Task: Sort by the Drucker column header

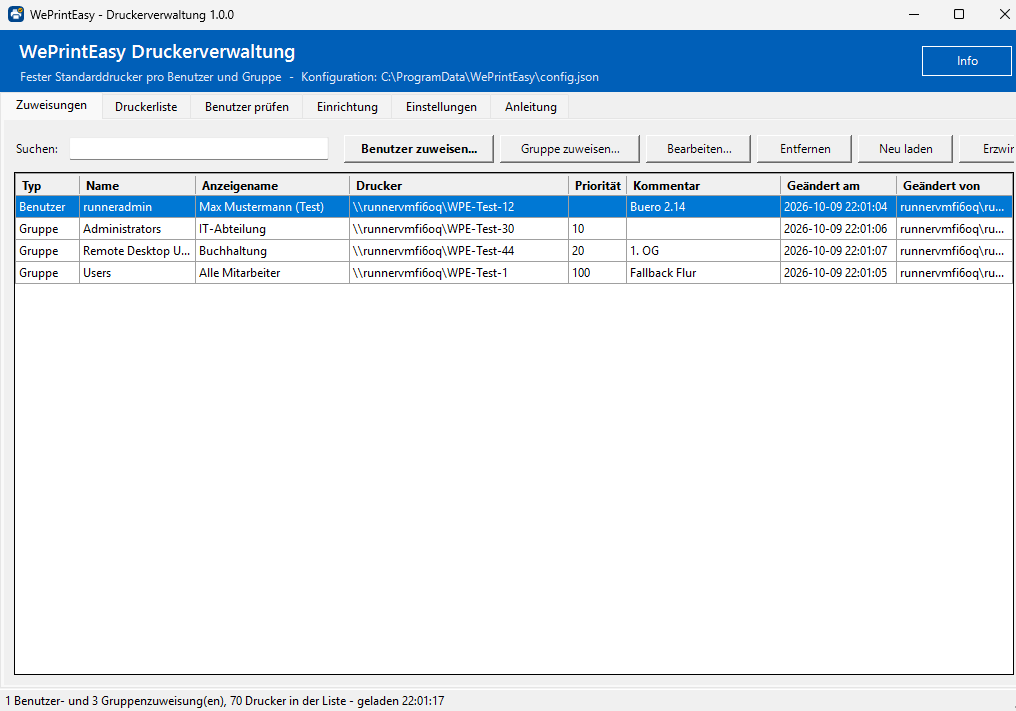Action: [459, 185]
